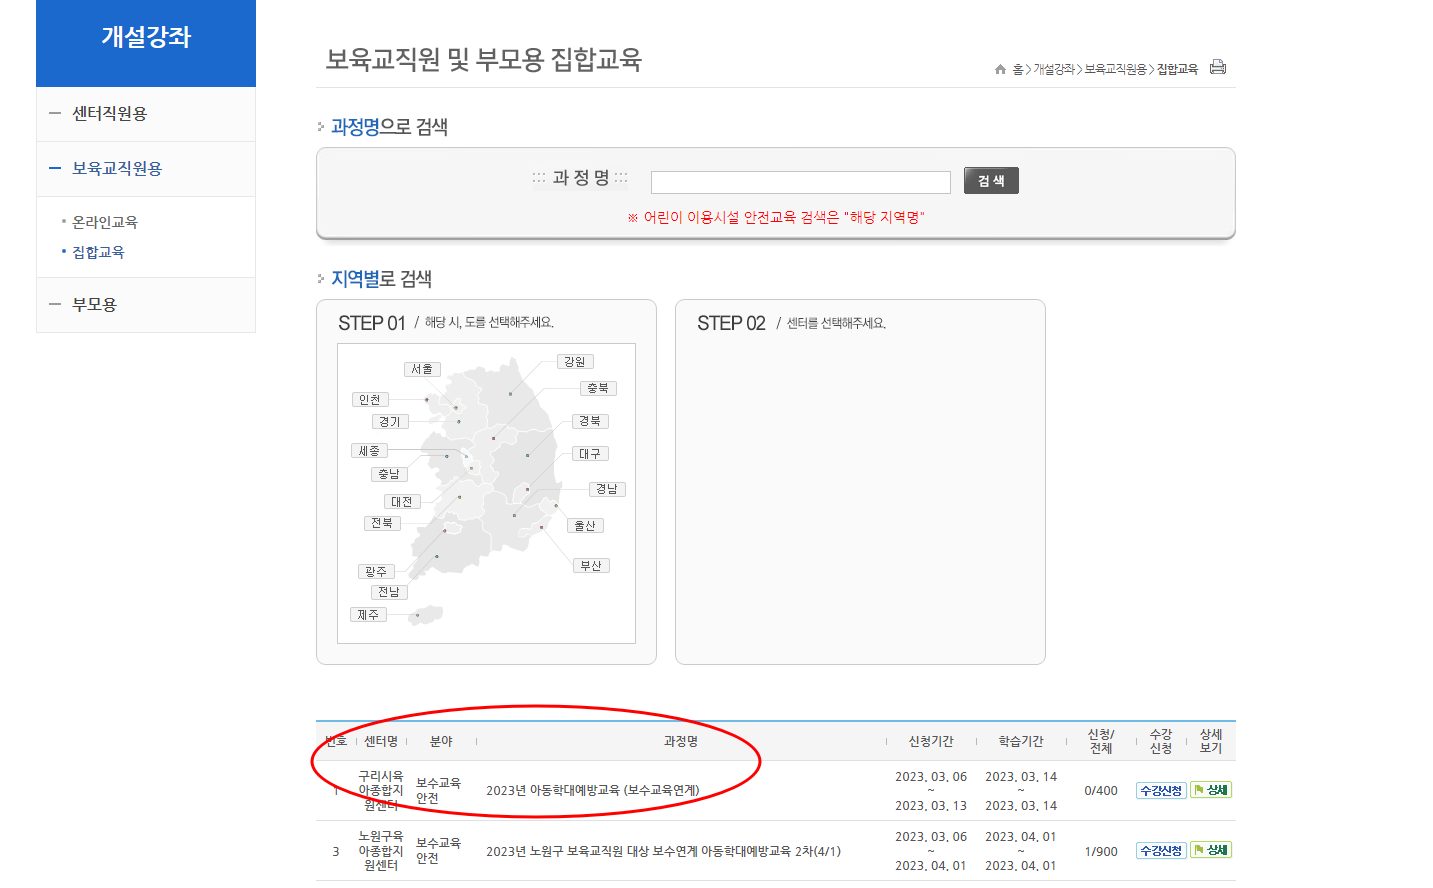Click 노원구 육아종합지원센터 center name cell

381,851
